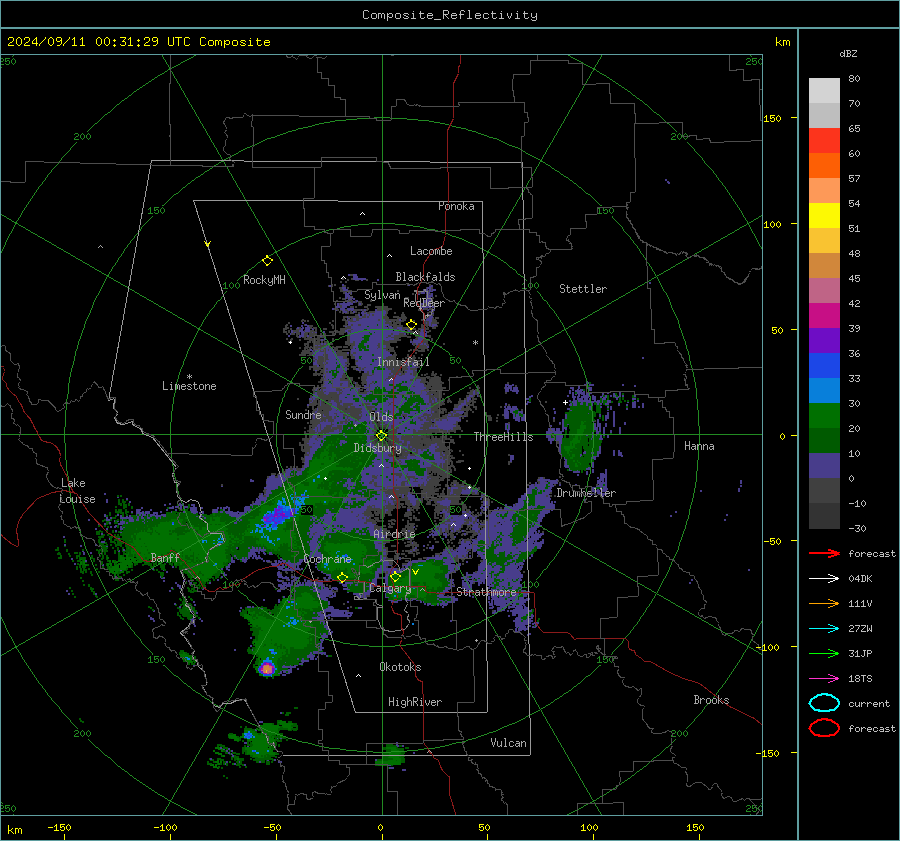Click the yellow V marker northwest of RockyMH

pos(208,244)
